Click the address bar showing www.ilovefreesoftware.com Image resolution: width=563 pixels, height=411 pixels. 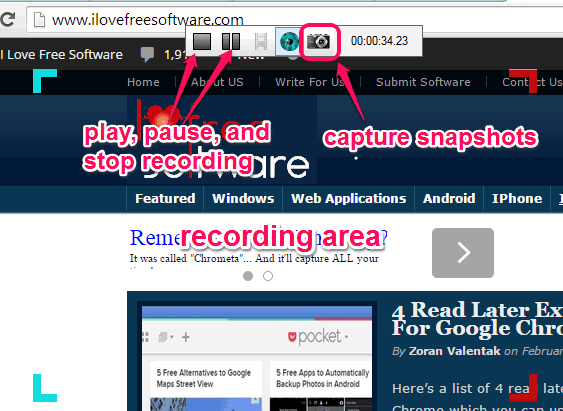294,20
